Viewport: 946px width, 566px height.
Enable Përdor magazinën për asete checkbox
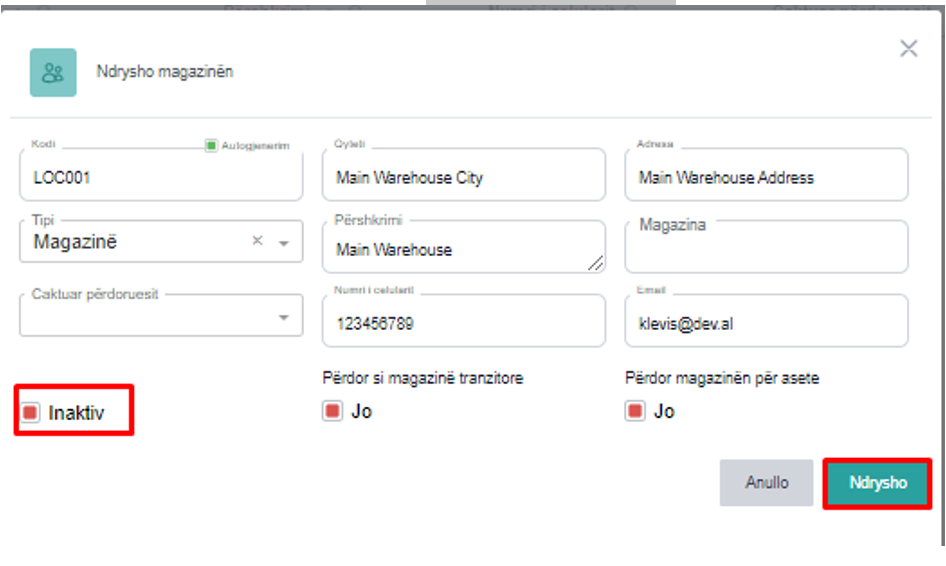click(x=635, y=411)
